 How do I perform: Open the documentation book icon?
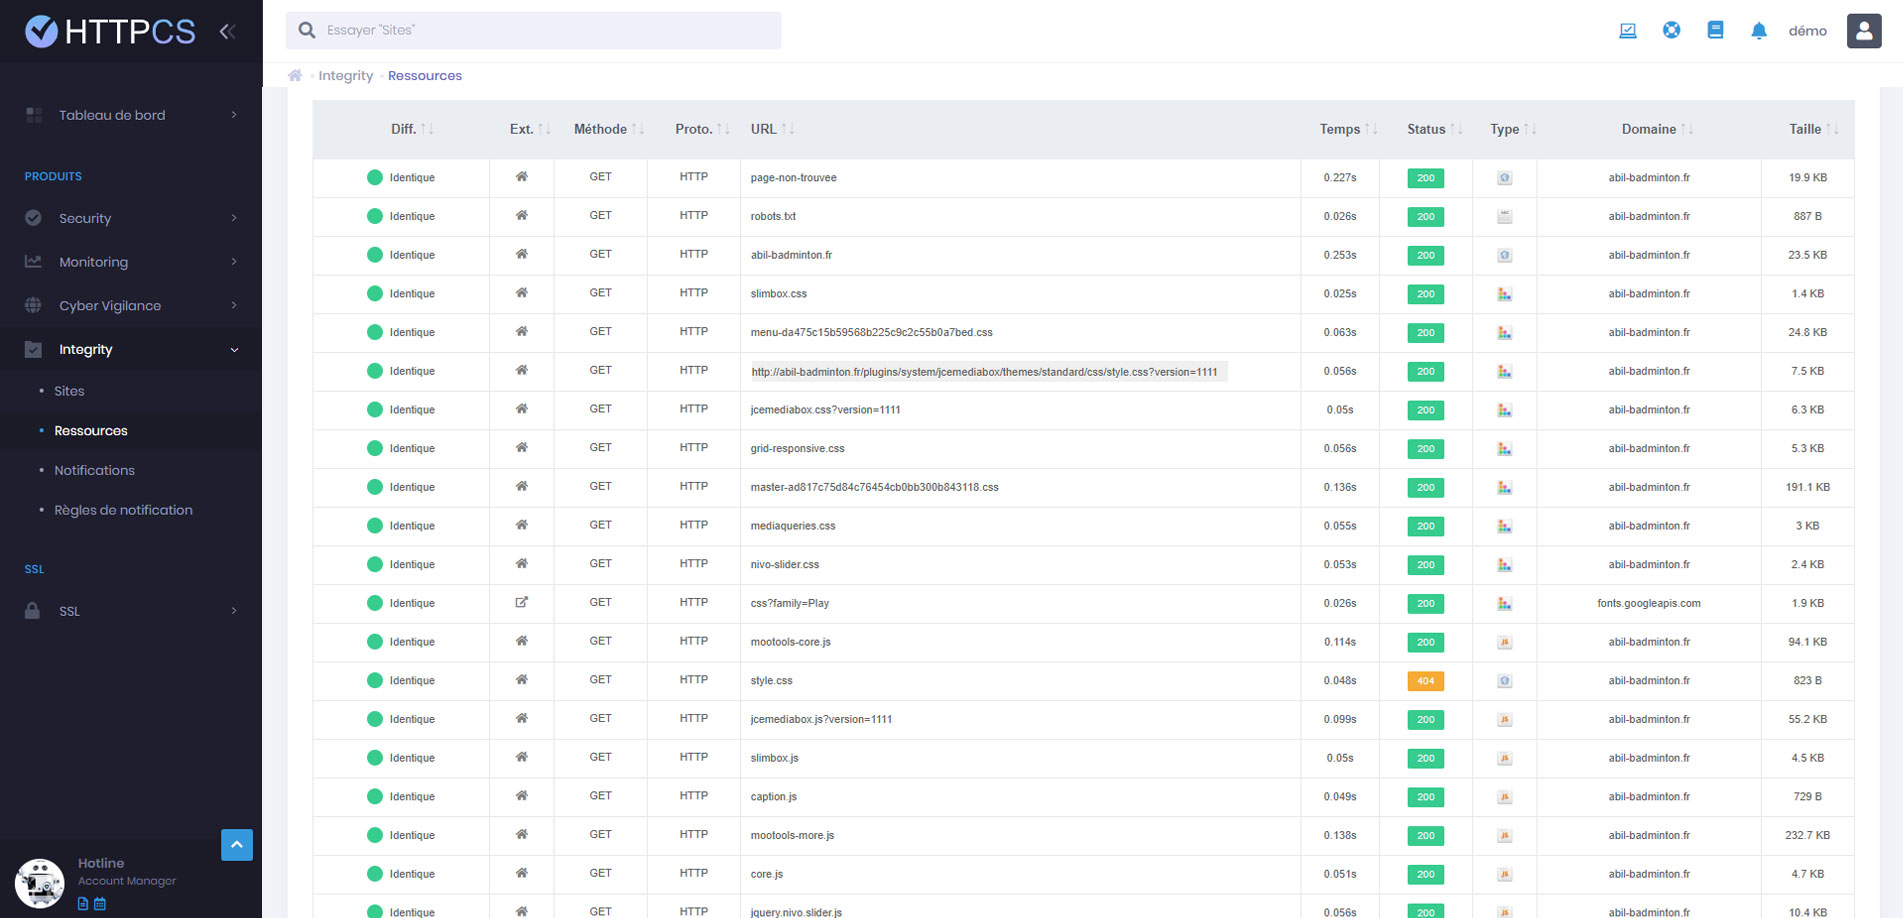coord(1715,30)
